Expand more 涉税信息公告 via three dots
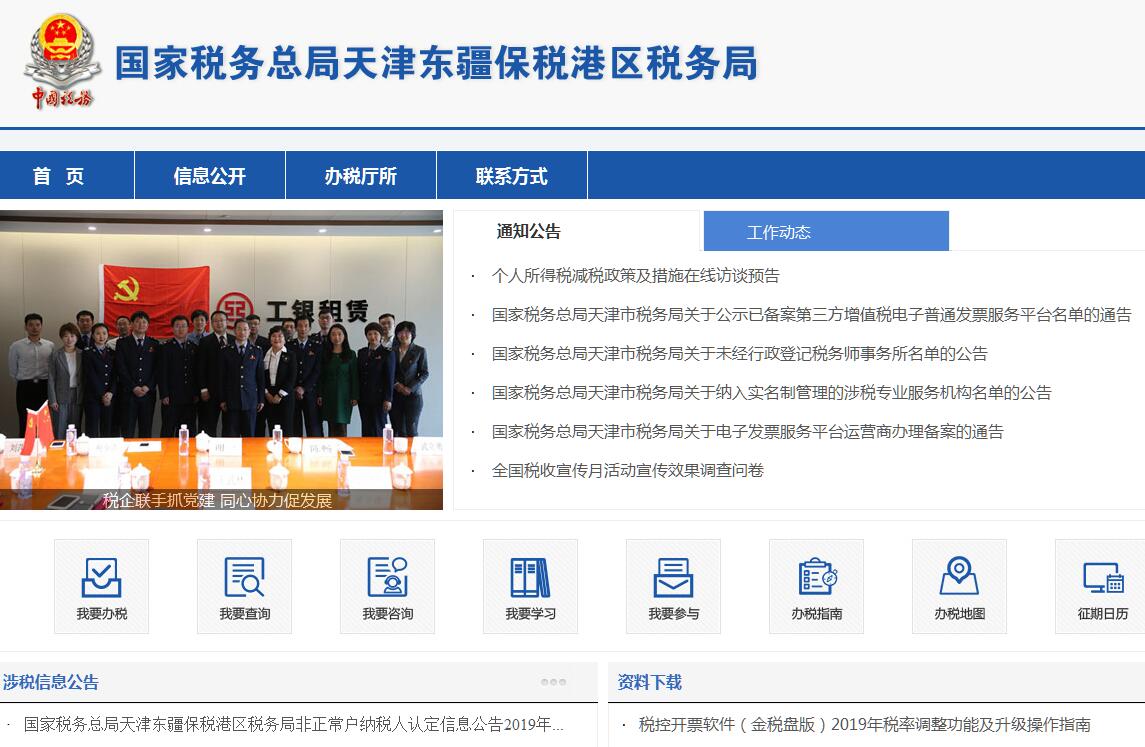Viewport: 1145px width, 747px height. pyautogui.click(x=553, y=682)
